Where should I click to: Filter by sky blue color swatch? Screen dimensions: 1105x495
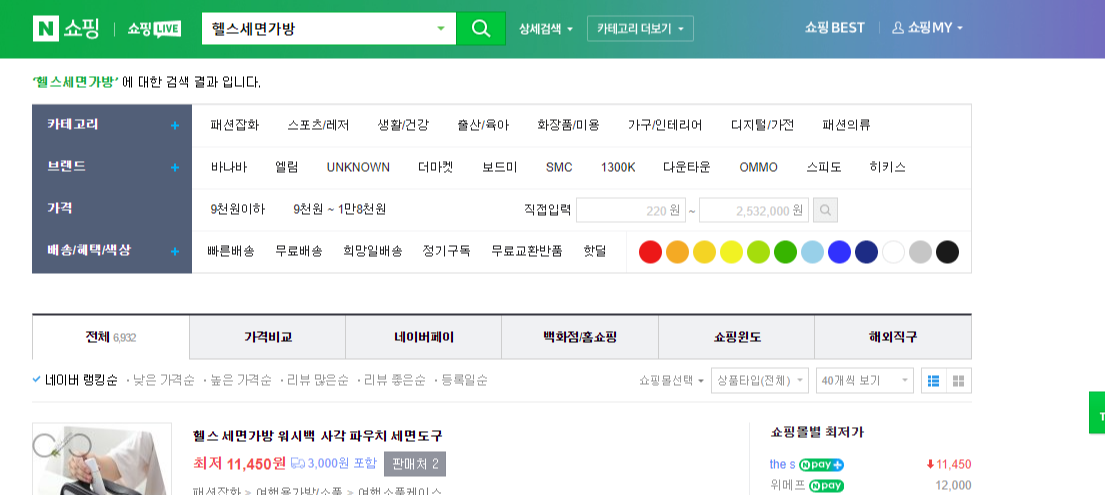(813, 252)
